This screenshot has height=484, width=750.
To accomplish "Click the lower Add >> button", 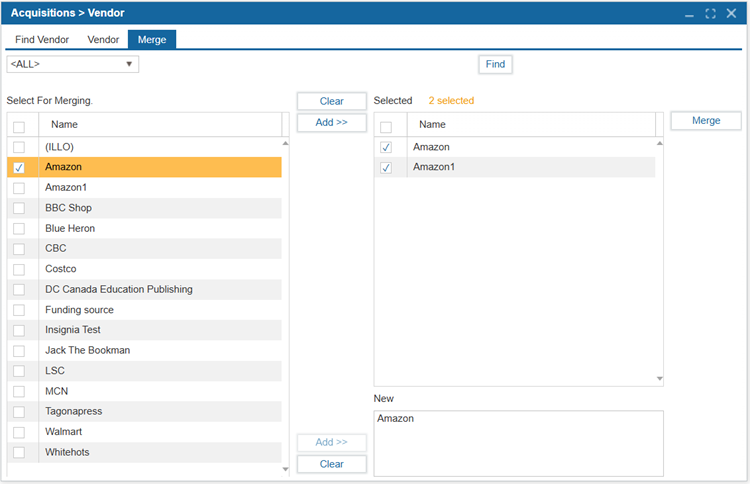I will pos(331,442).
